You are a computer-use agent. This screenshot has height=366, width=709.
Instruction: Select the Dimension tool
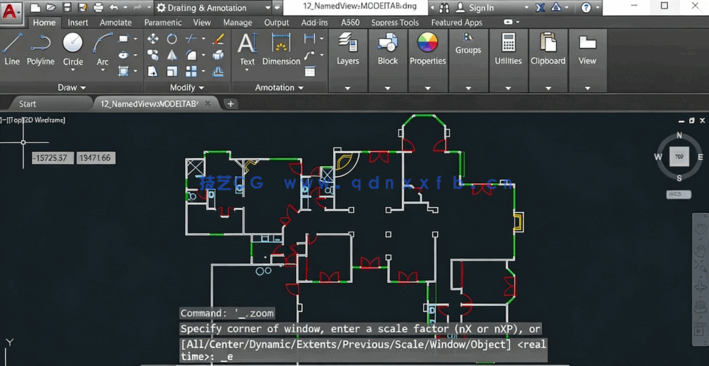(281, 49)
